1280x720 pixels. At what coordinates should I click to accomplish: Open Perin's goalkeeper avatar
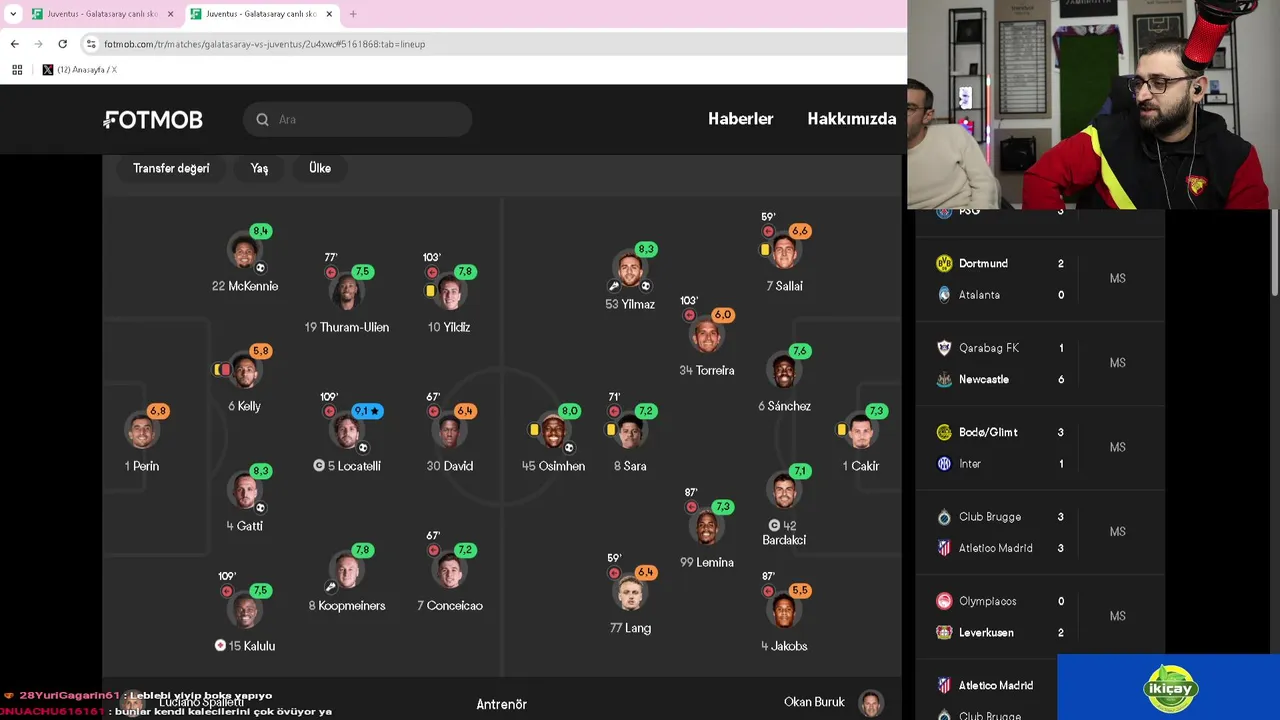141,432
